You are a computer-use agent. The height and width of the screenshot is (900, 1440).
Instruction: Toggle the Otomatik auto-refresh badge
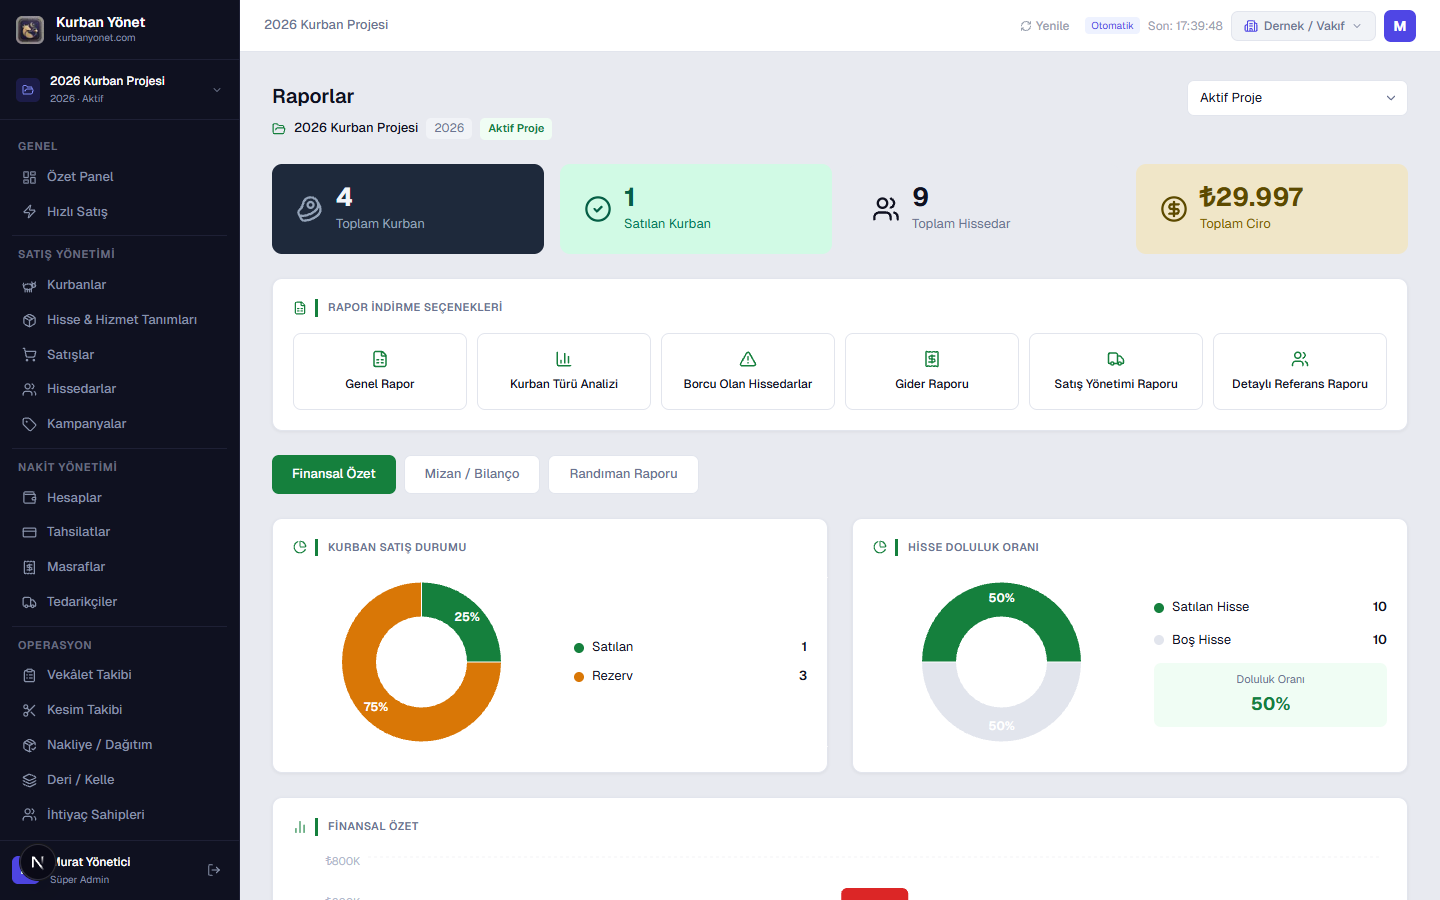point(1112,26)
